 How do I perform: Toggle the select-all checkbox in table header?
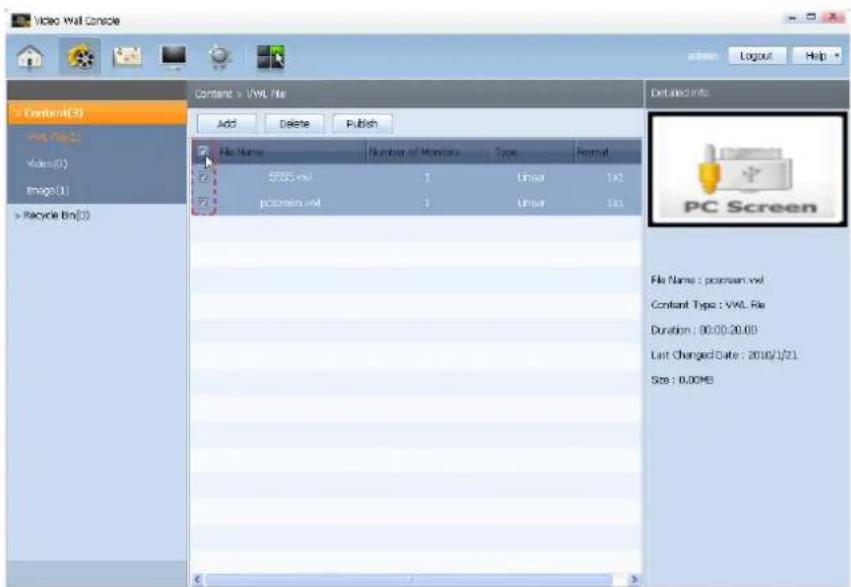[x=203, y=151]
